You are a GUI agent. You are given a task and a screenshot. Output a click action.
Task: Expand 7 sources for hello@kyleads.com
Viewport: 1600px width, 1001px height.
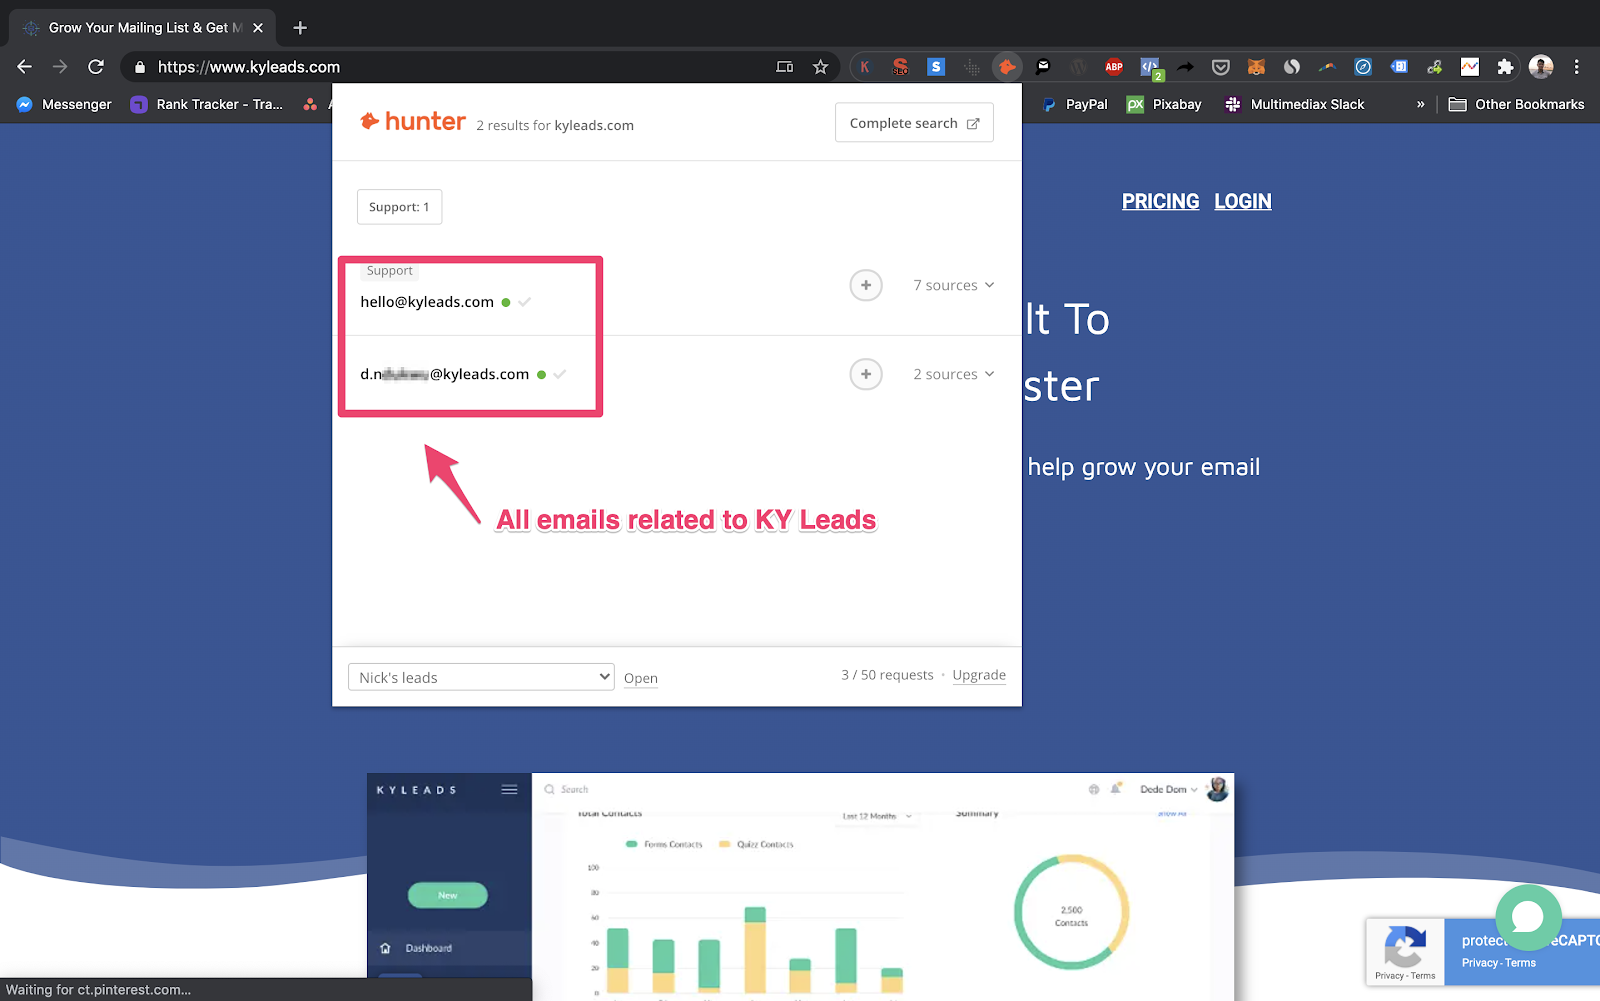pos(954,285)
